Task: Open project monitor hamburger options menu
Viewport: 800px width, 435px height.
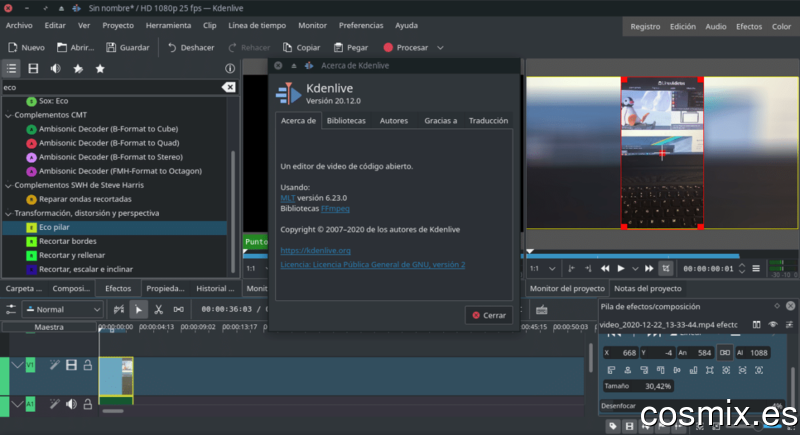Action: [756, 268]
